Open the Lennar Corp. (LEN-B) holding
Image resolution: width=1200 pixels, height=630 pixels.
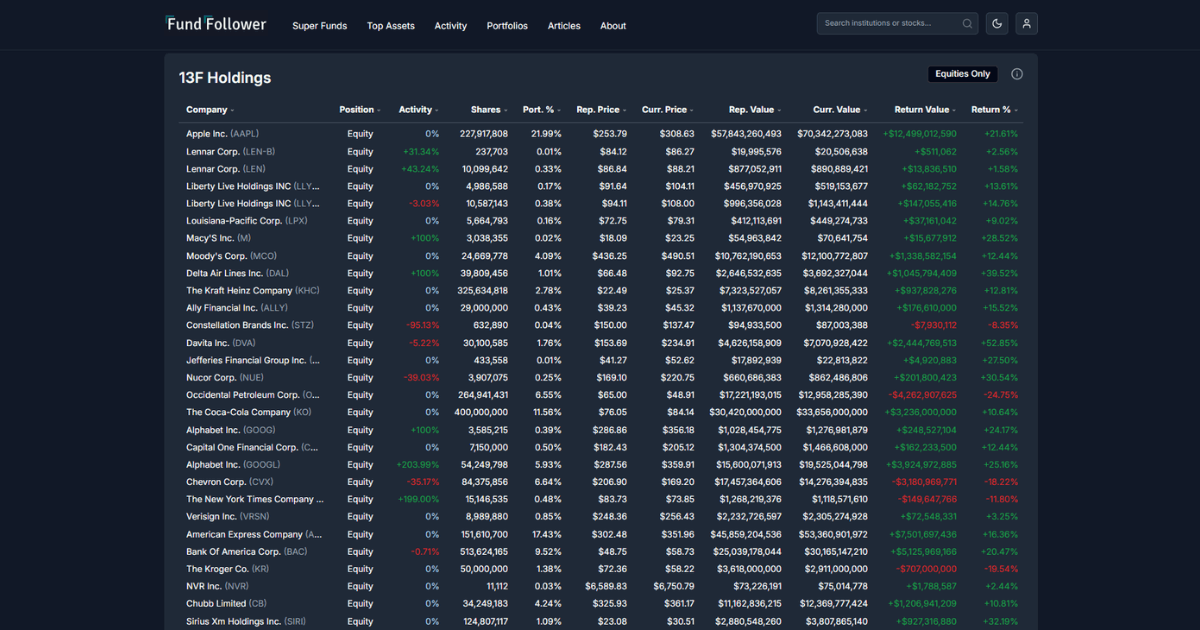[230, 152]
